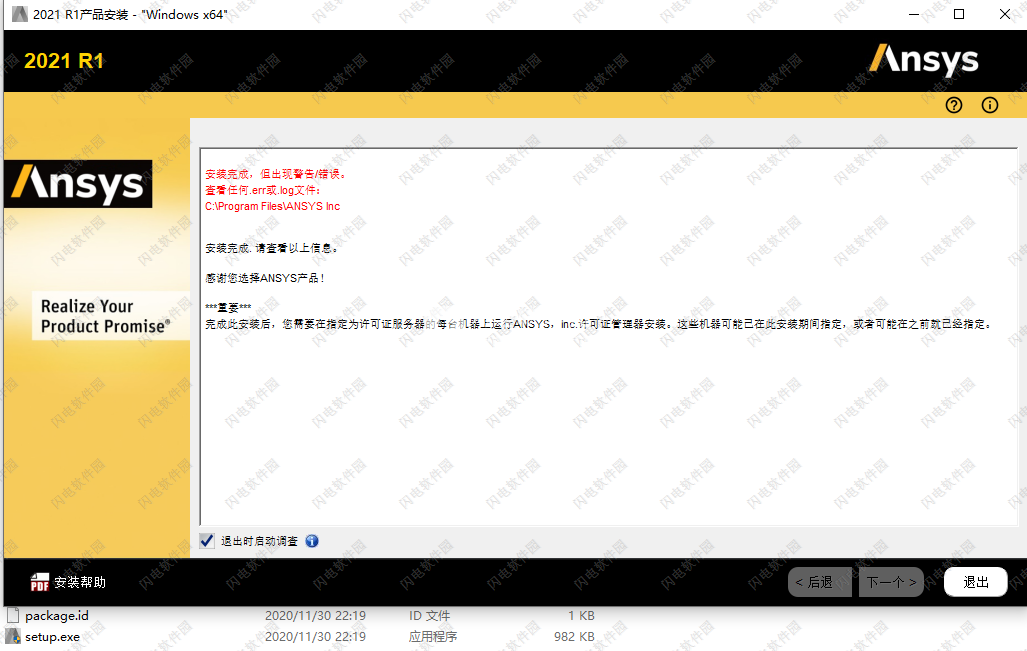1027x651 pixels.
Task: Click the 后退 back button
Action: pyautogui.click(x=820, y=582)
